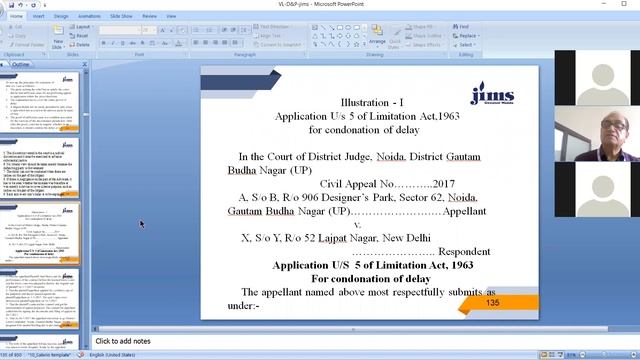Click the Redo icon in Quick Access
The height and width of the screenshot is (360, 640).
[33, 5]
